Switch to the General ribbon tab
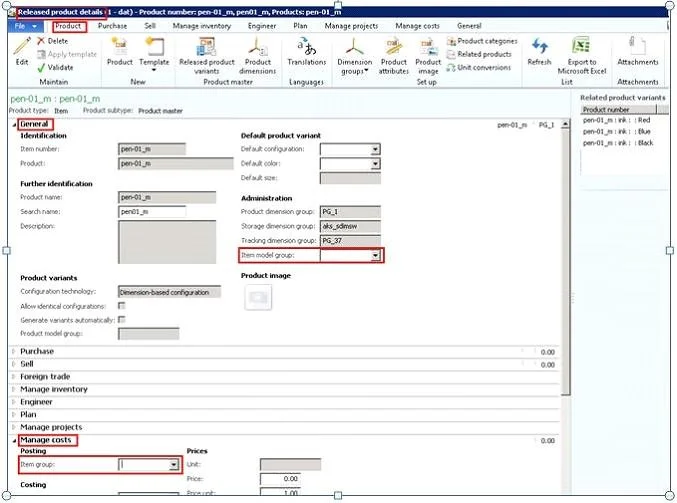Image resolution: width=677 pixels, height=503 pixels. click(x=469, y=26)
